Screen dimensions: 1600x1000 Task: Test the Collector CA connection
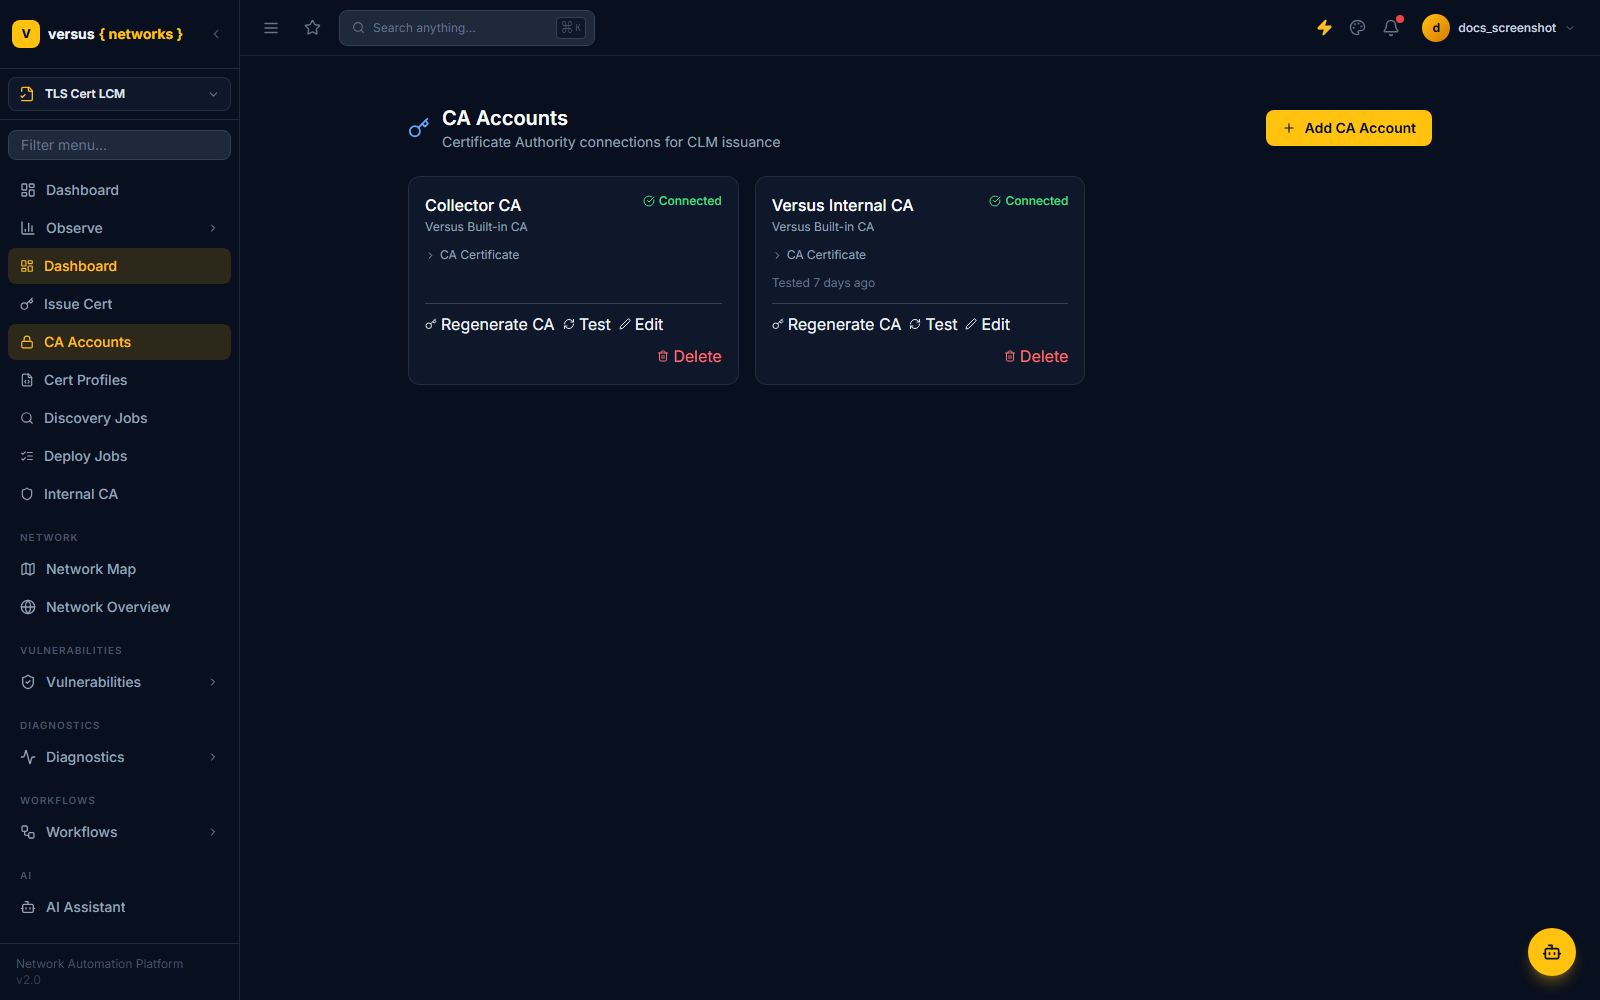pos(587,324)
